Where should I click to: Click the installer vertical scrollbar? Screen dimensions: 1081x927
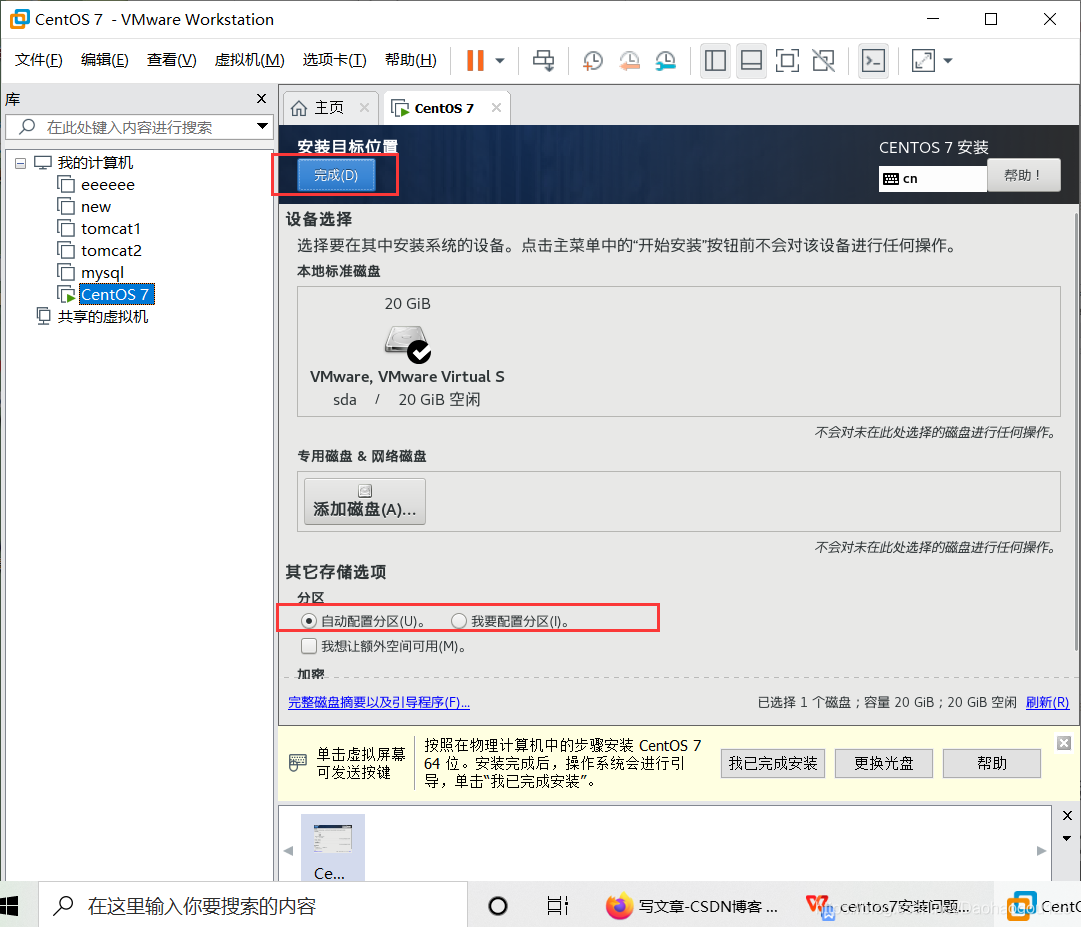point(1076,431)
